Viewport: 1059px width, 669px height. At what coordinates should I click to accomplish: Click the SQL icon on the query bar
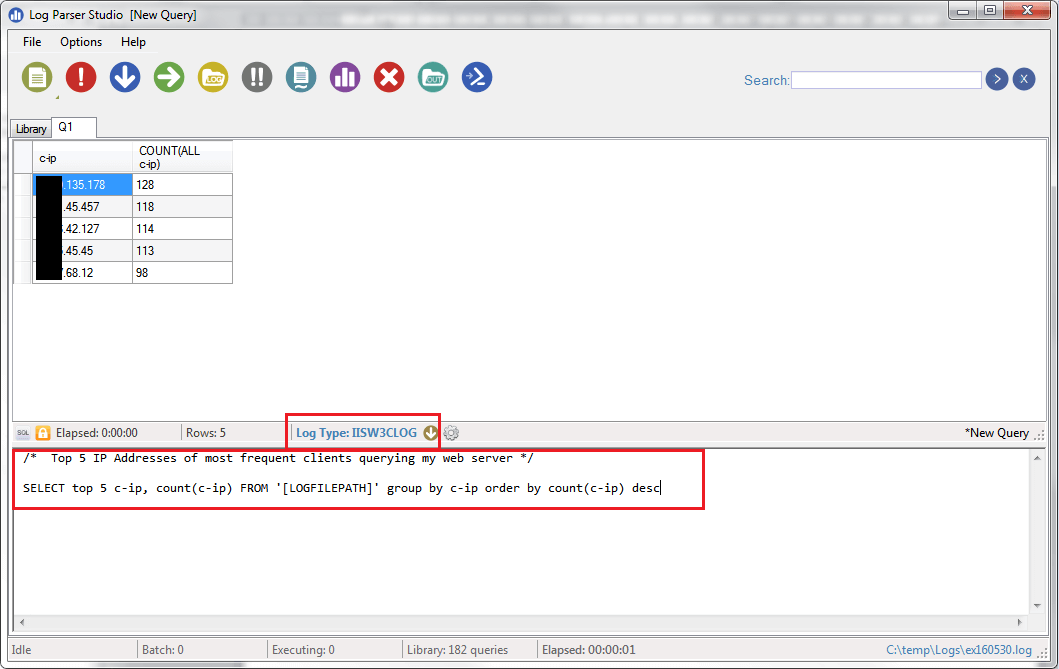click(x=23, y=433)
